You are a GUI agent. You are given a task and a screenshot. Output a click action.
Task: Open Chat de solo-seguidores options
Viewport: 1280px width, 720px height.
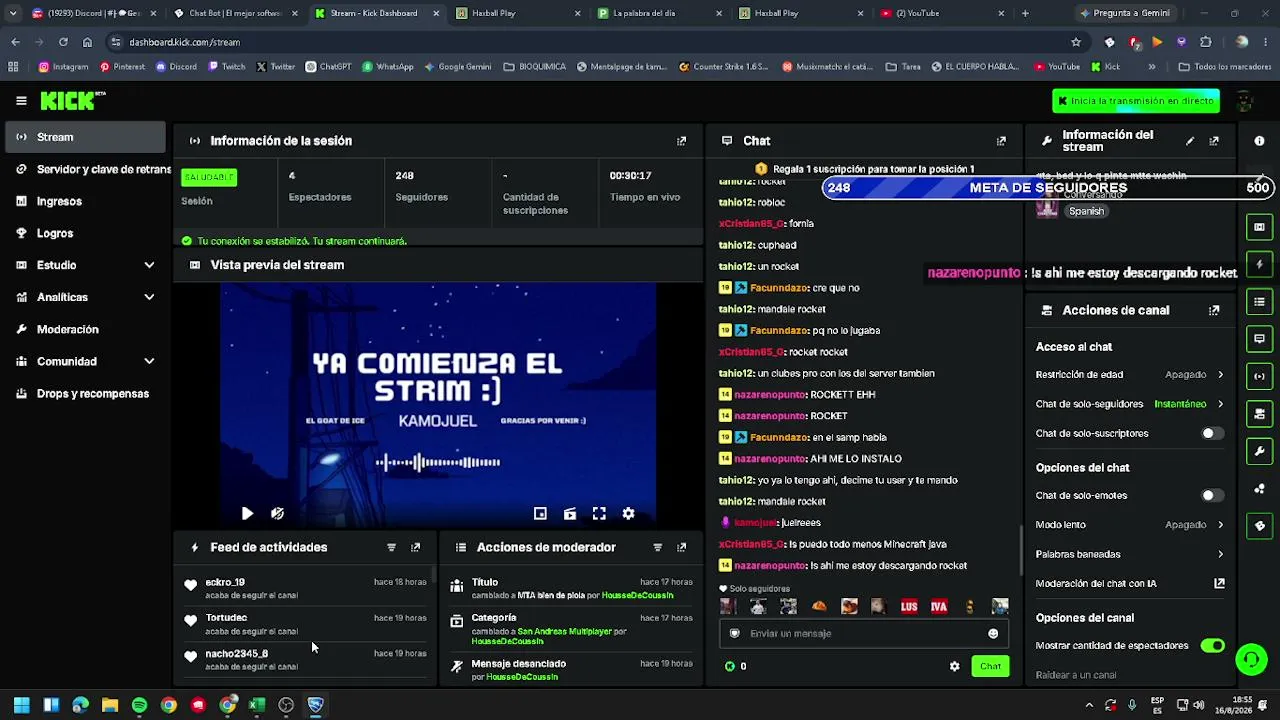[1130, 404]
